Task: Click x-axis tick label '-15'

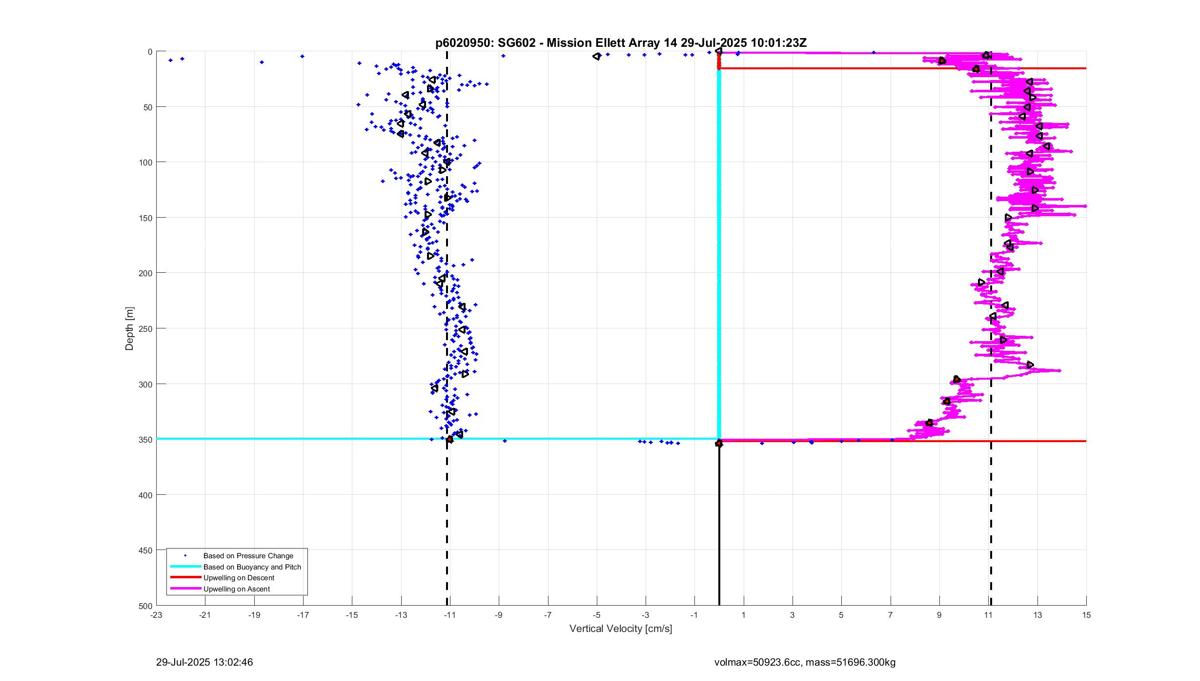Action: (x=352, y=615)
